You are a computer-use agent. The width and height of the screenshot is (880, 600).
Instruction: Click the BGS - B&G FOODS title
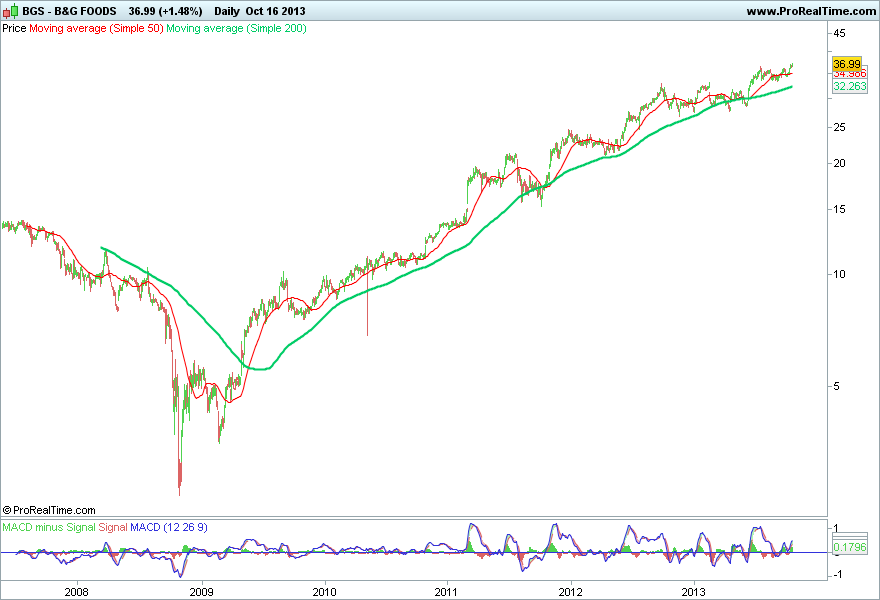coord(69,11)
